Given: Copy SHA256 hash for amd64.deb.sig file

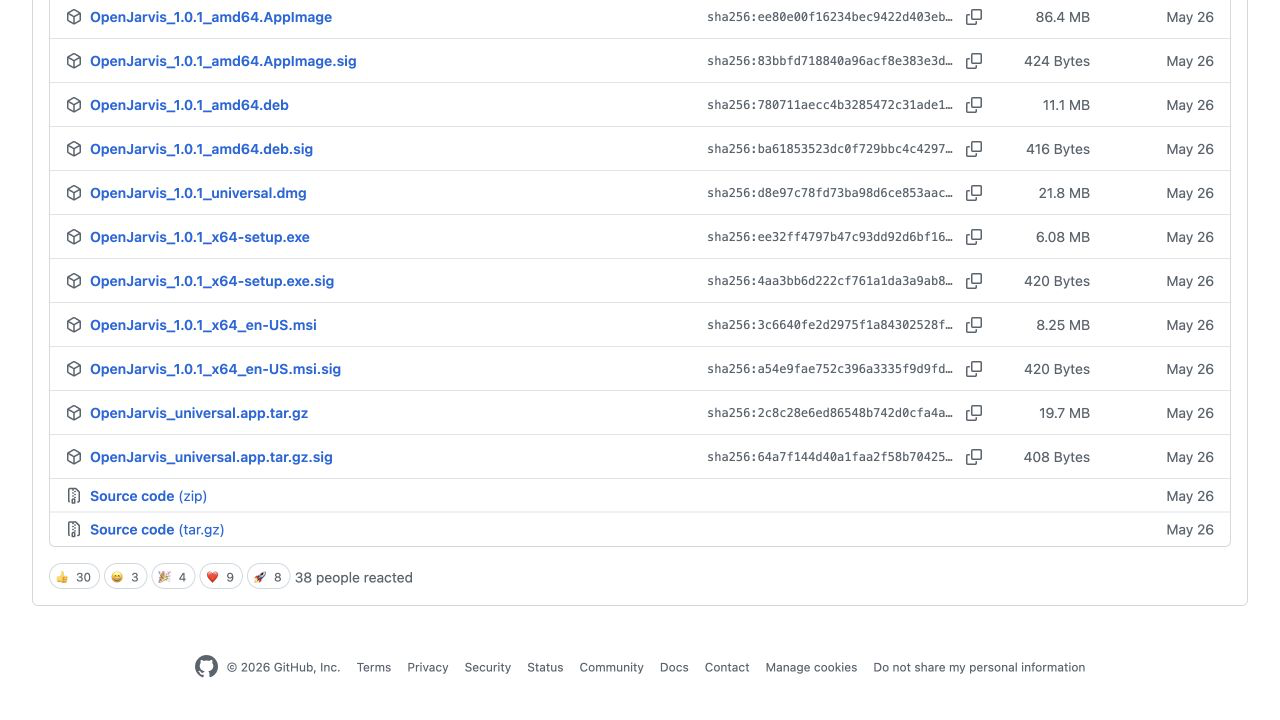Looking at the screenshot, I should (x=974, y=149).
